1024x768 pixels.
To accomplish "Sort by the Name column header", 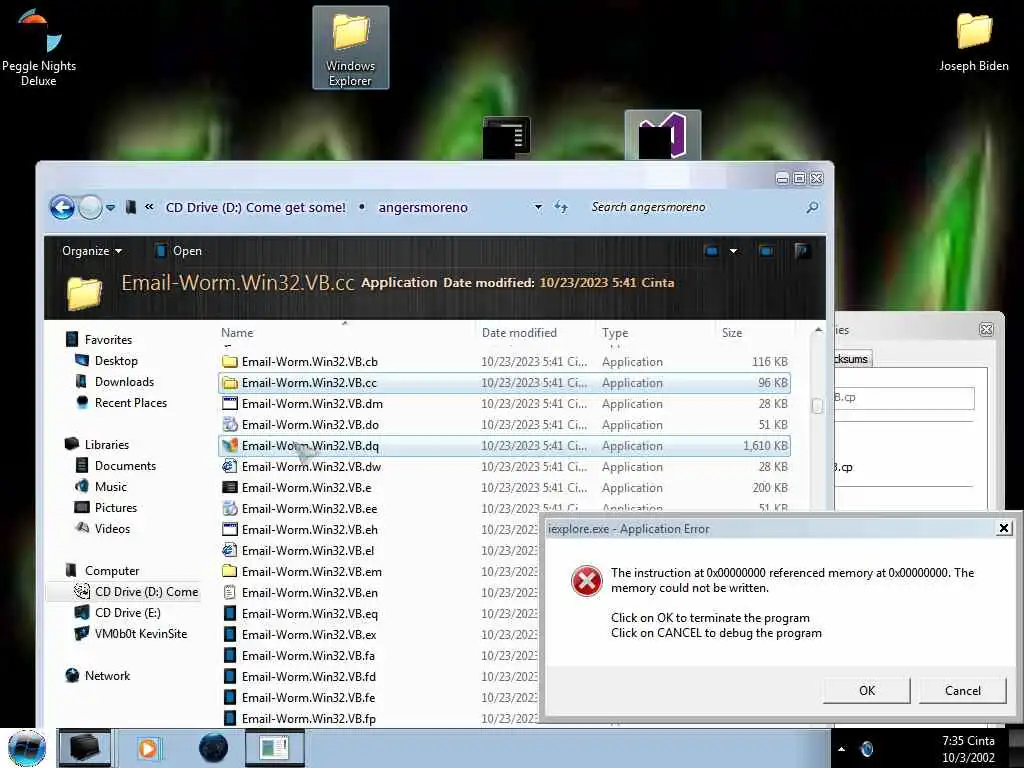I will click(x=237, y=332).
